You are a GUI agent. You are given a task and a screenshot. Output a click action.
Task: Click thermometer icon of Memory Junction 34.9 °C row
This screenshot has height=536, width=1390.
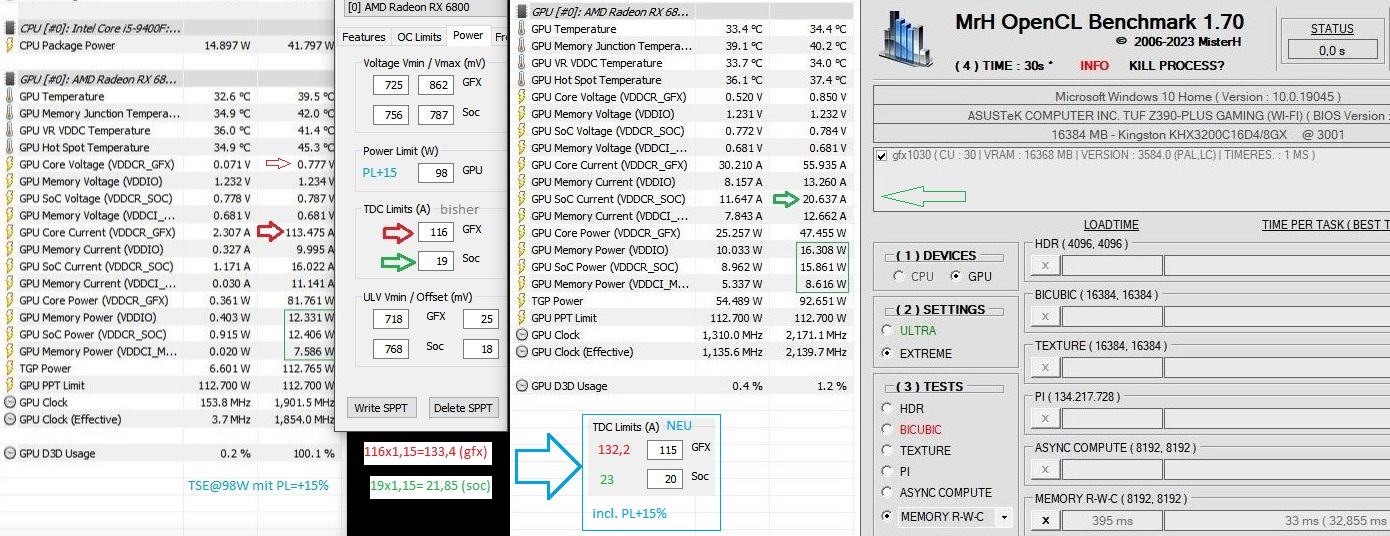pyautogui.click(x=10, y=114)
